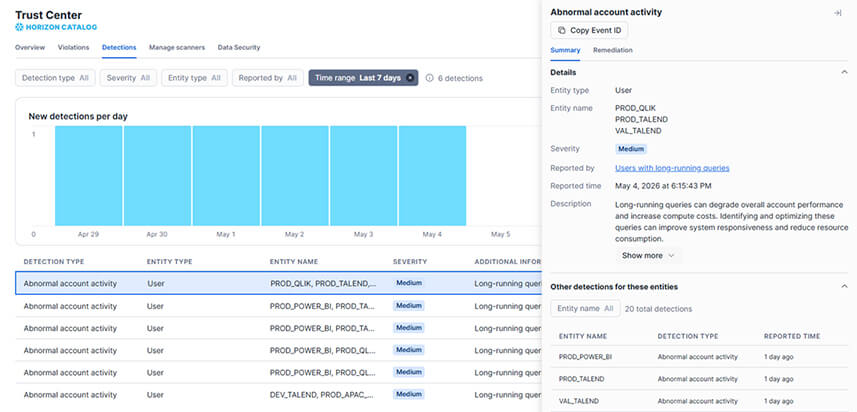Expand description with Show more

point(648,255)
